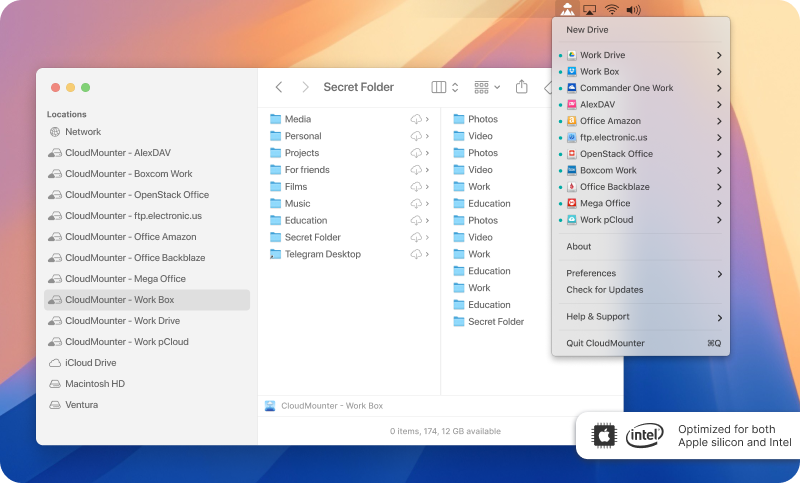Choose New Drive from the menu

587,30
